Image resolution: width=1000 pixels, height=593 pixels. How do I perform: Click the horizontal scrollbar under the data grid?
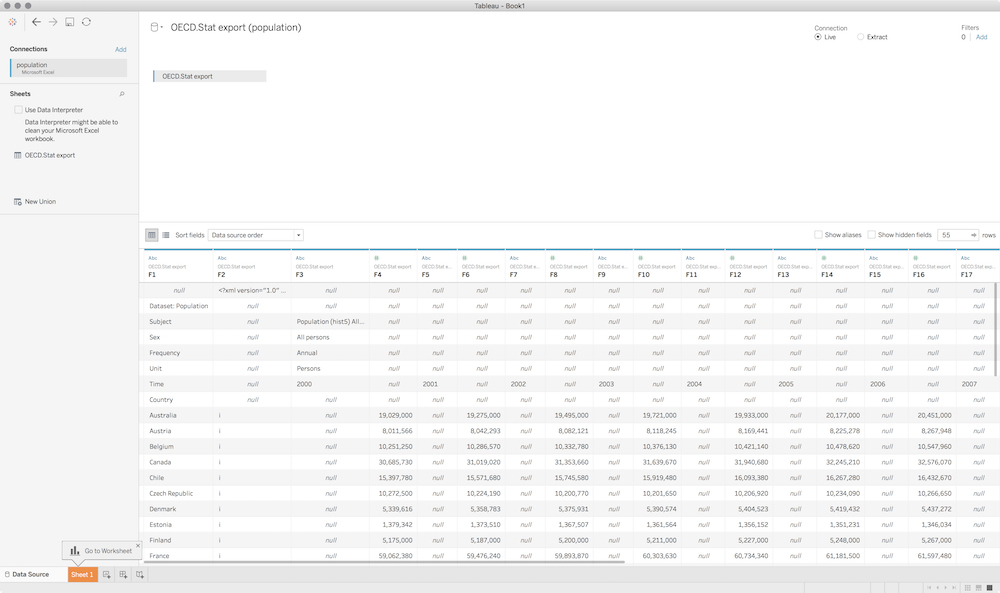(x=384, y=562)
